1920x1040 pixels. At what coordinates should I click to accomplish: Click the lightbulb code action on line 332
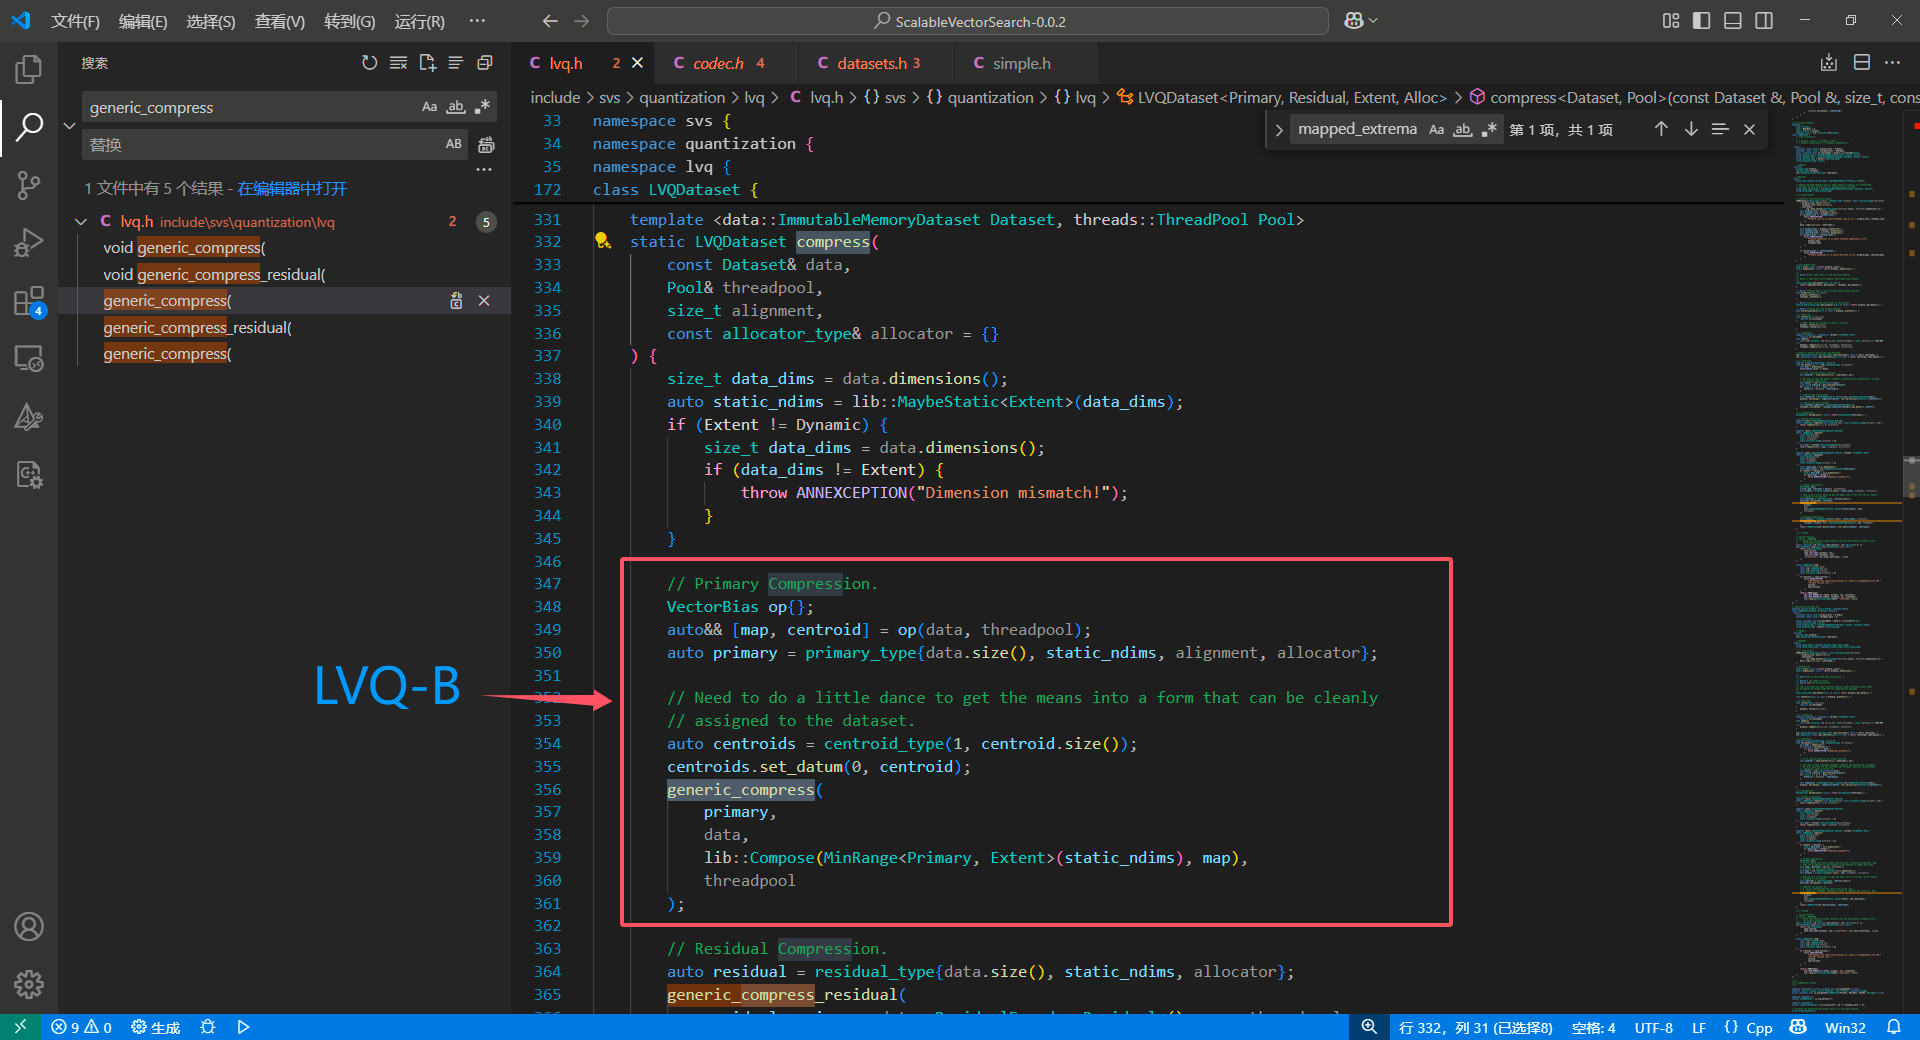click(x=603, y=241)
